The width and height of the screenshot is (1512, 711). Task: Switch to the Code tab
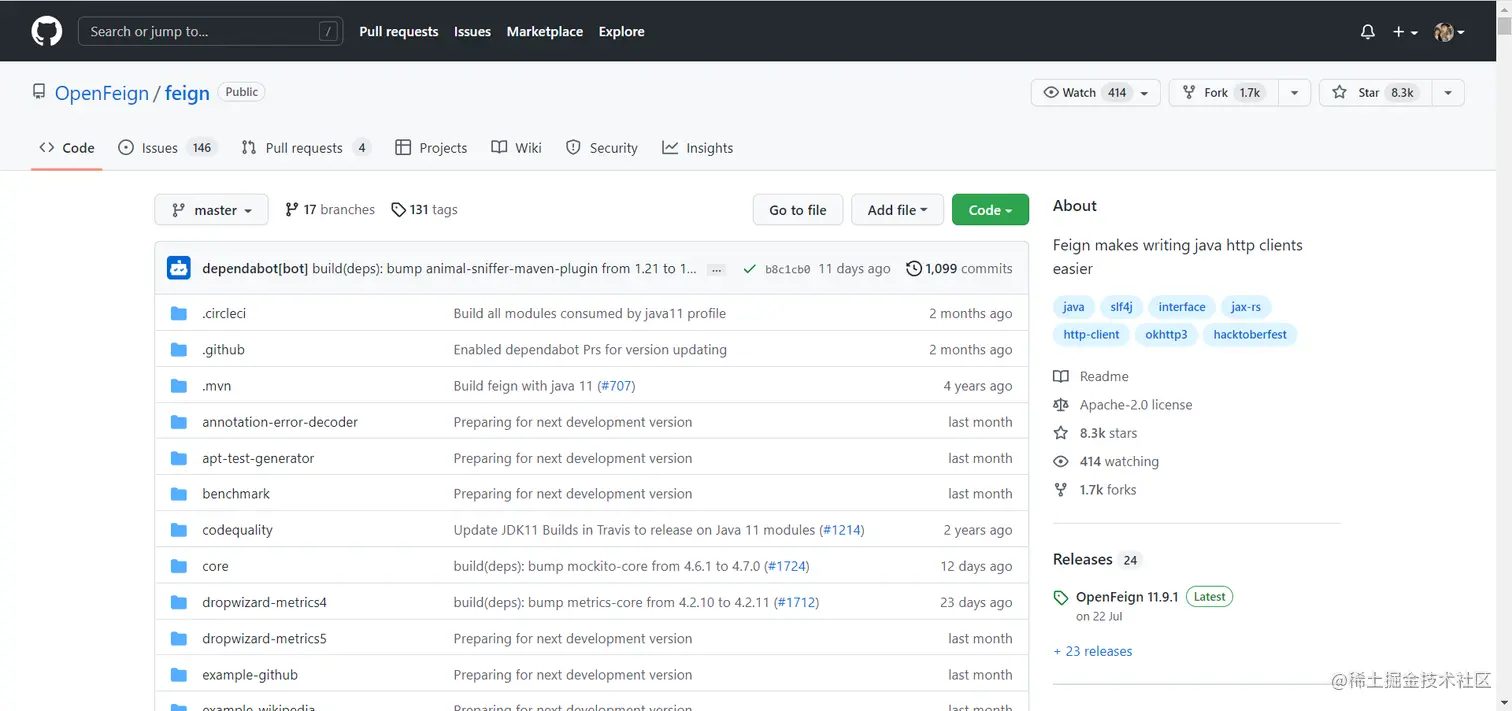(67, 148)
